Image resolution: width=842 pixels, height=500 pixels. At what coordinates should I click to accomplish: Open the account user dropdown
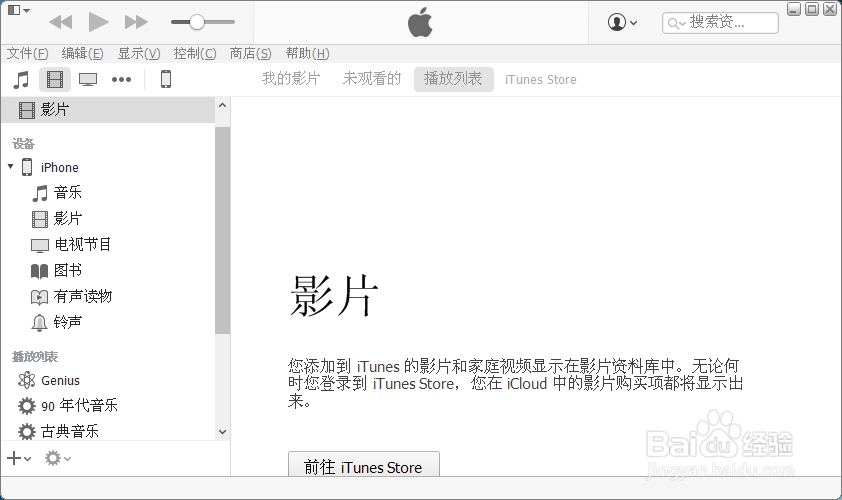pyautogui.click(x=622, y=23)
